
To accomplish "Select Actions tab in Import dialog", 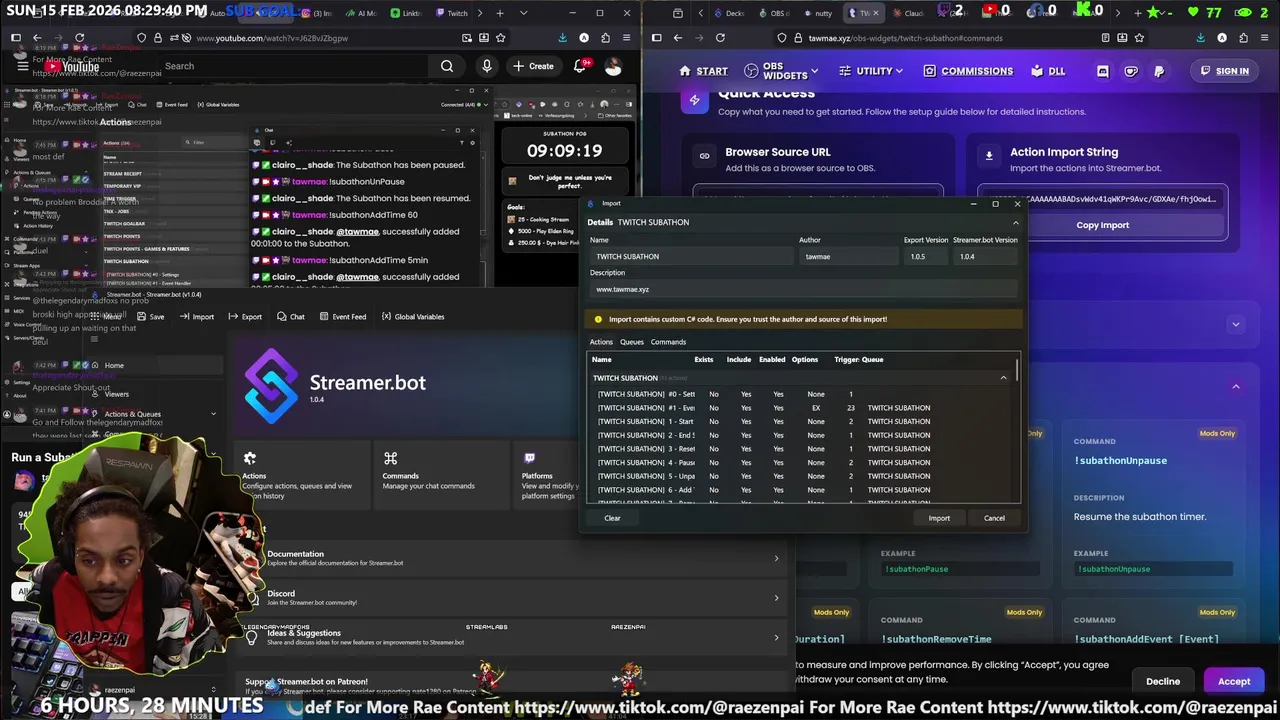I will click(x=601, y=342).
